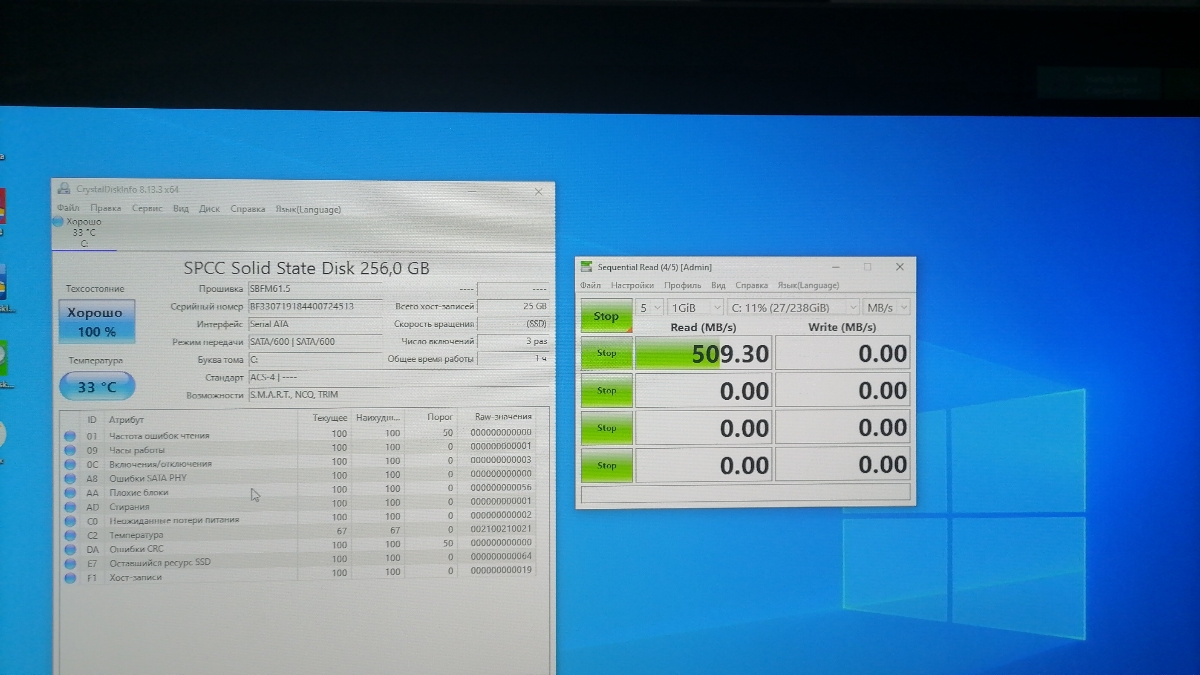Click status circle of AA Плохие блоки row
The height and width of the screenshot is (675, 1200).
tap(70, 493)
